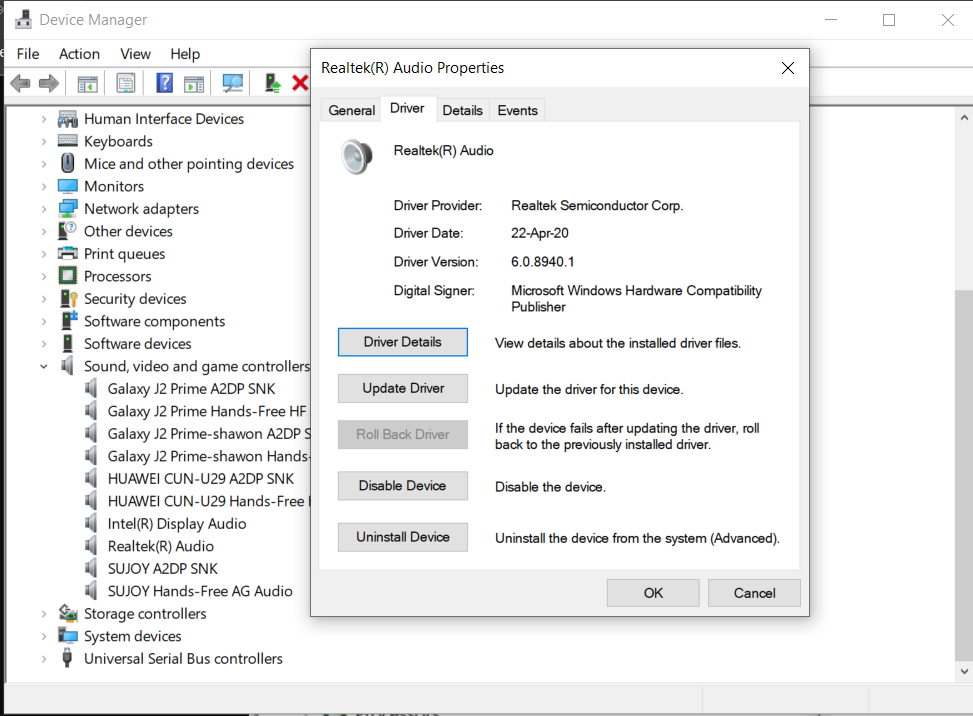Click the System devices icon
The width and height of the screenshot is (973, 716).
point(68,635)
